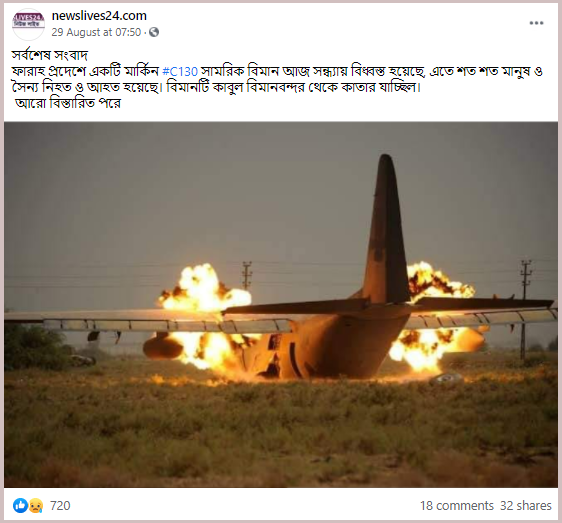View the 18 comments

tap(457, 505)
